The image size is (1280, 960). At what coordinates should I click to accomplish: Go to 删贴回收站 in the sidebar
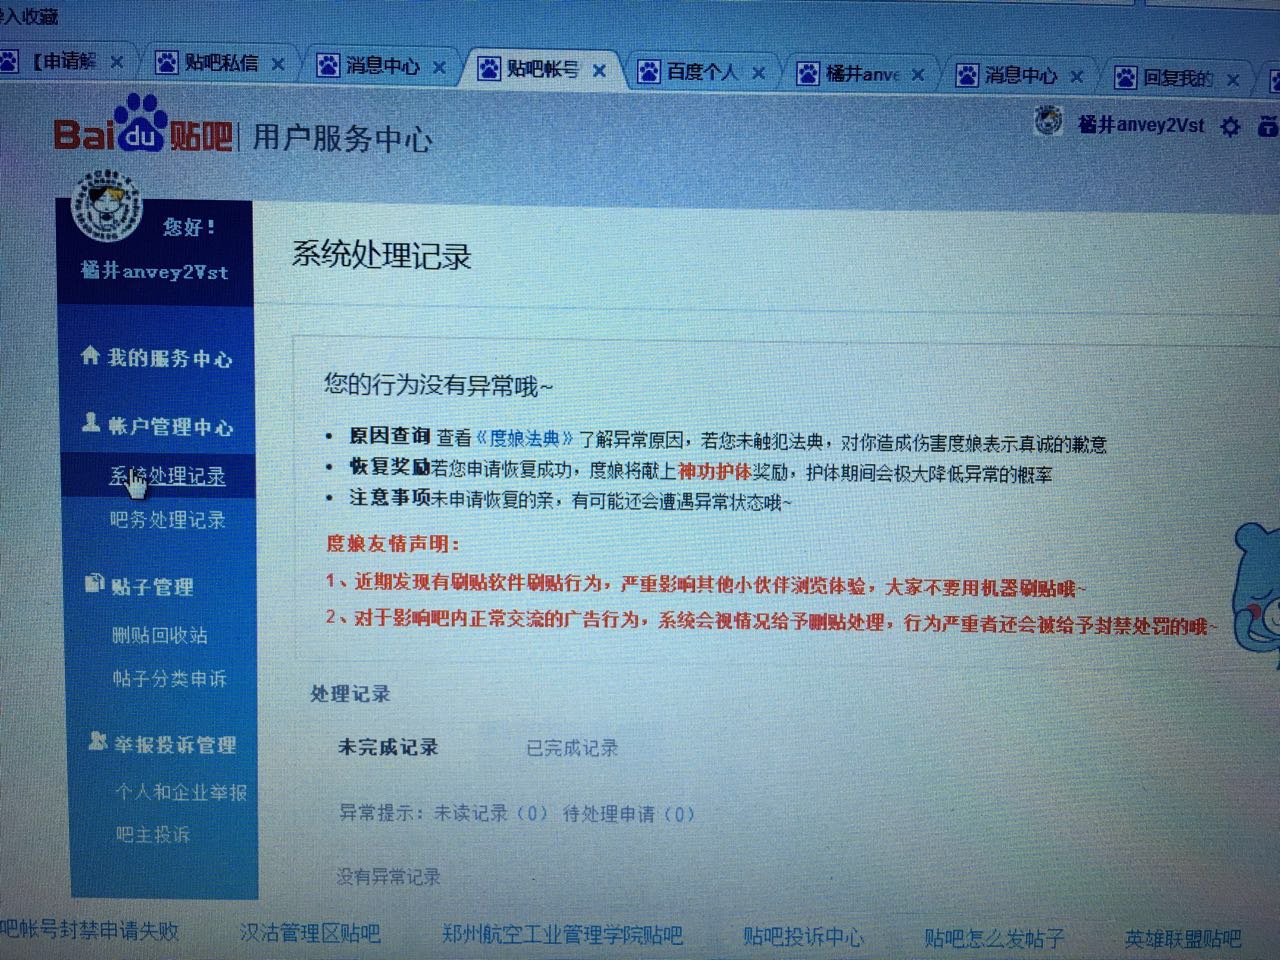coord(160,635)
